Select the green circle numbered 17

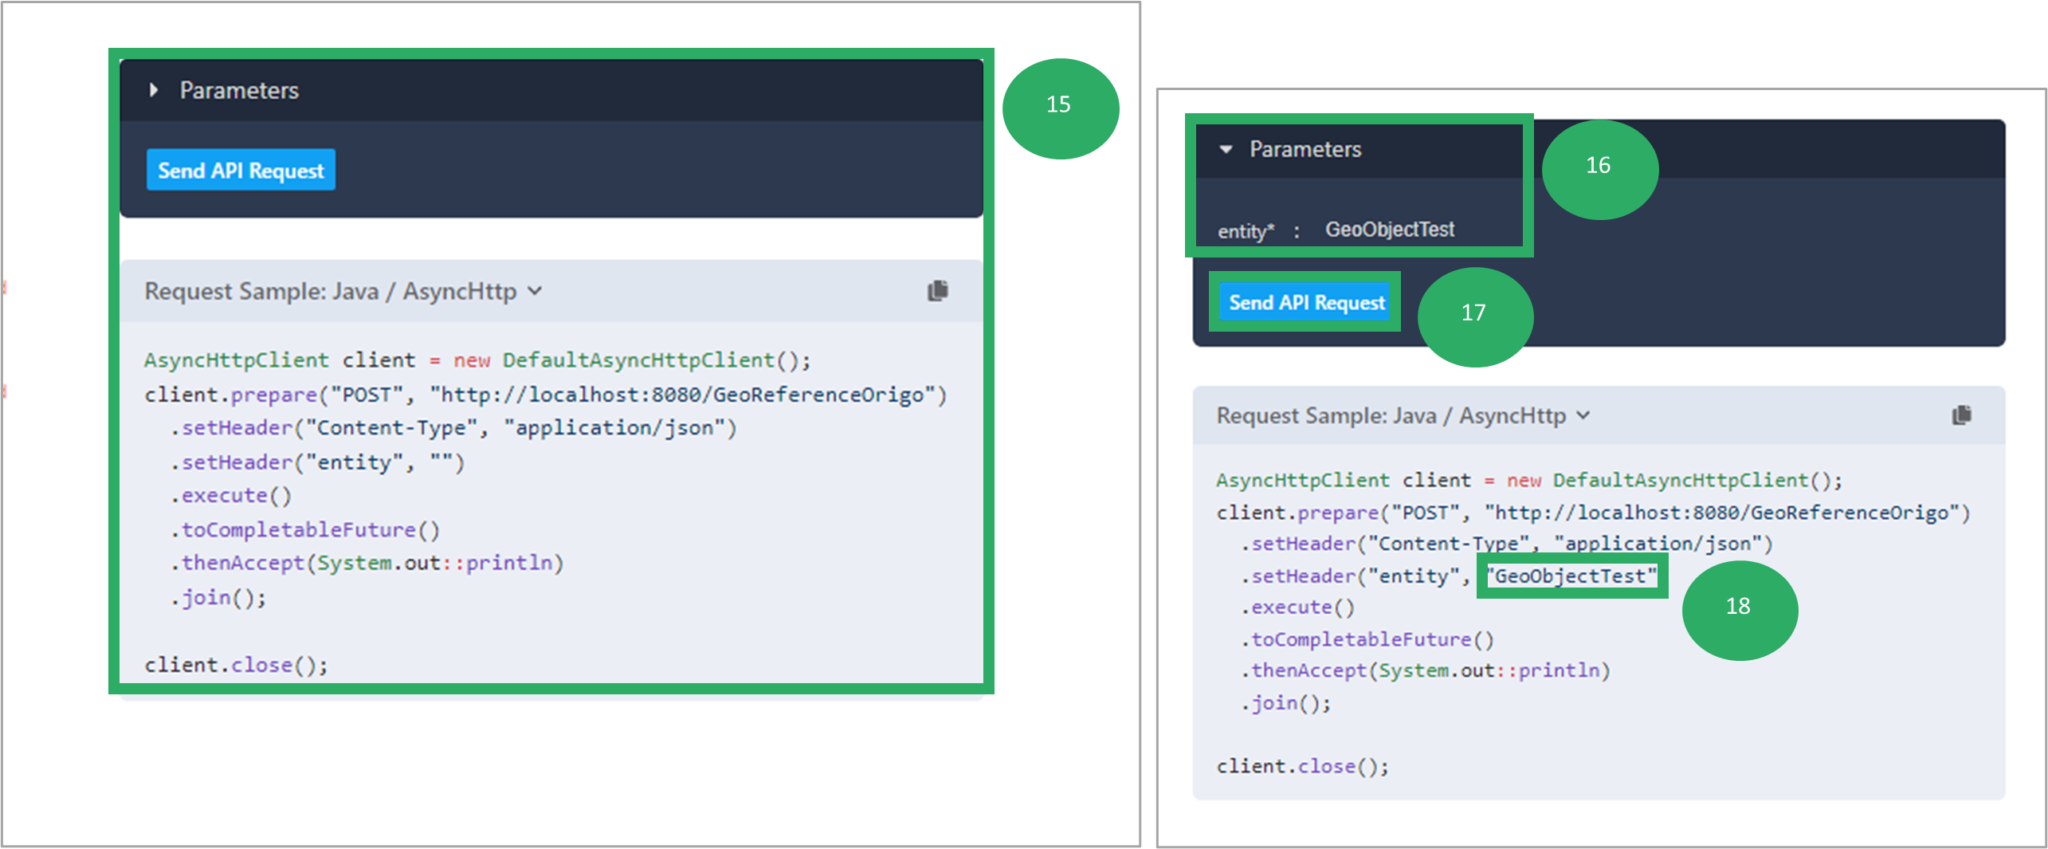click(x=1474, y=314)
